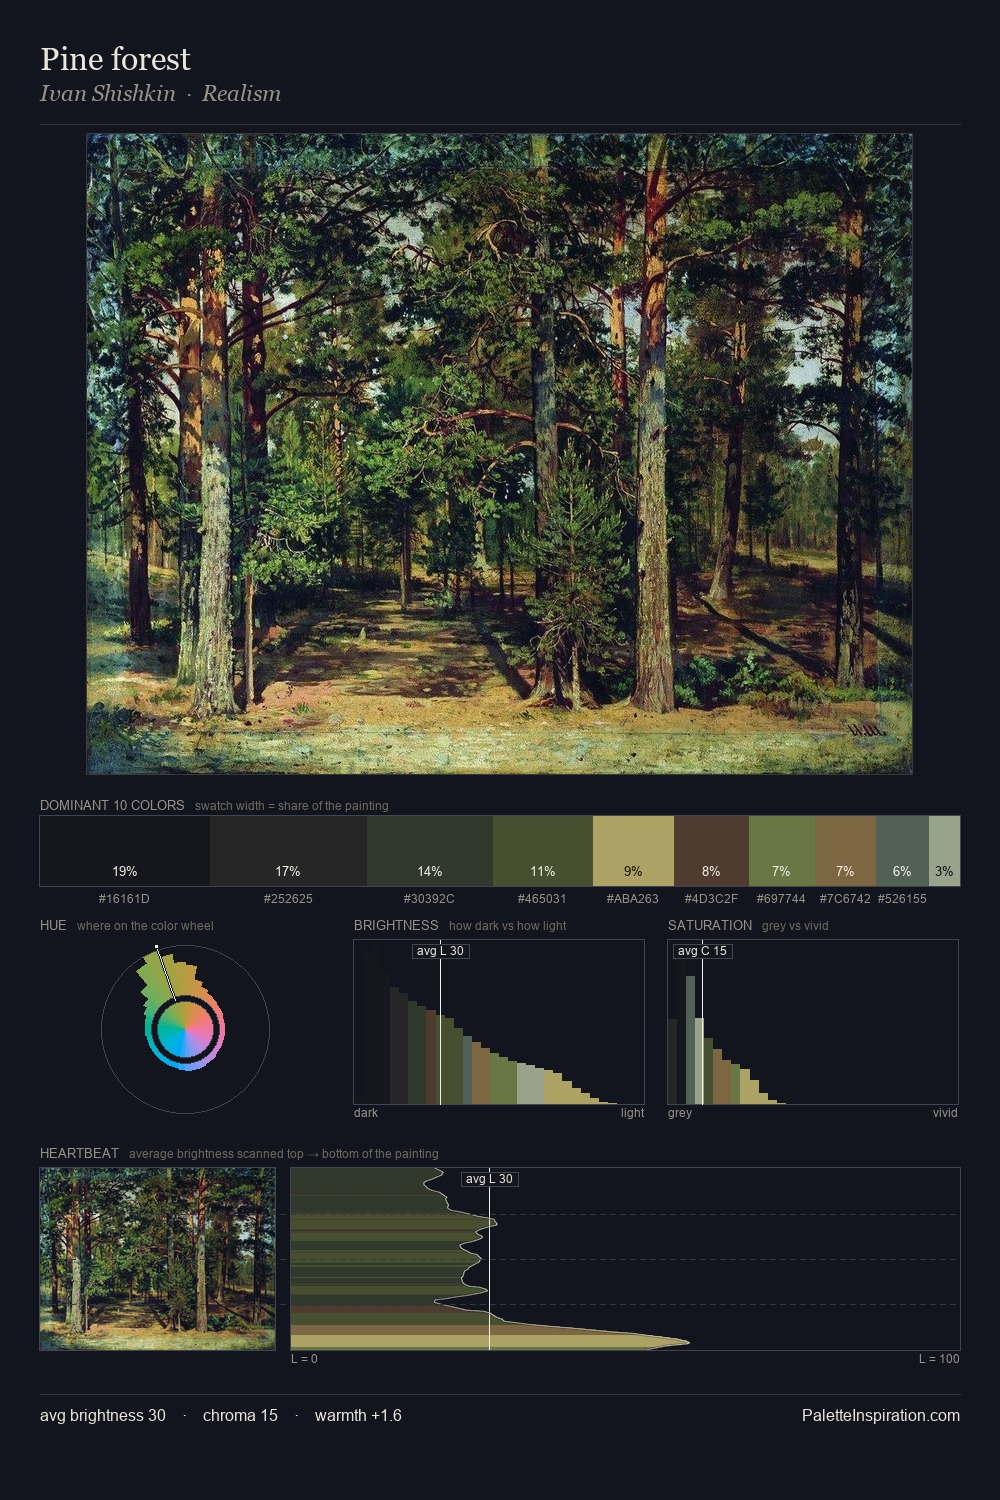
Task: Click the small painting thumbnail beside Heartbeat chart
Action: coord(157,1259)
